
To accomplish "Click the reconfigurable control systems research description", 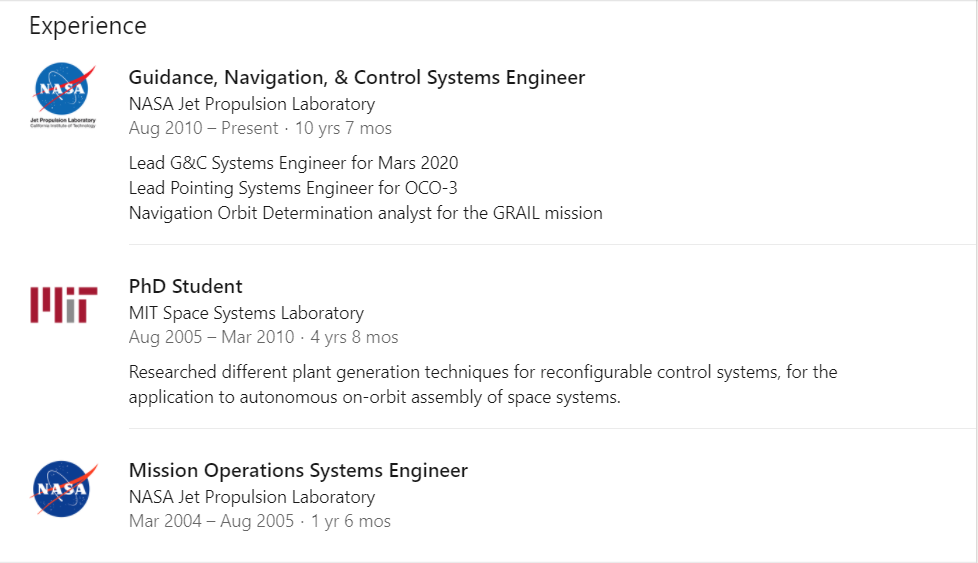I will tap(483, 385).
